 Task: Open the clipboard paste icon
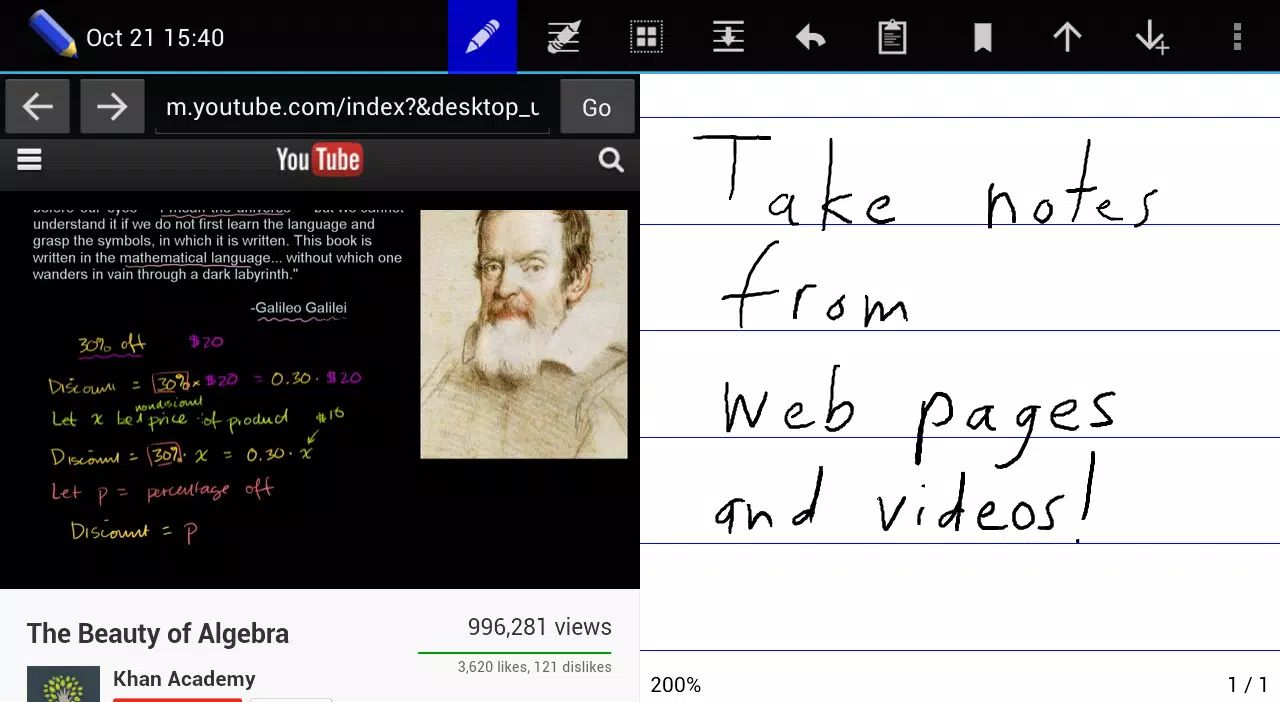[892, 37]
